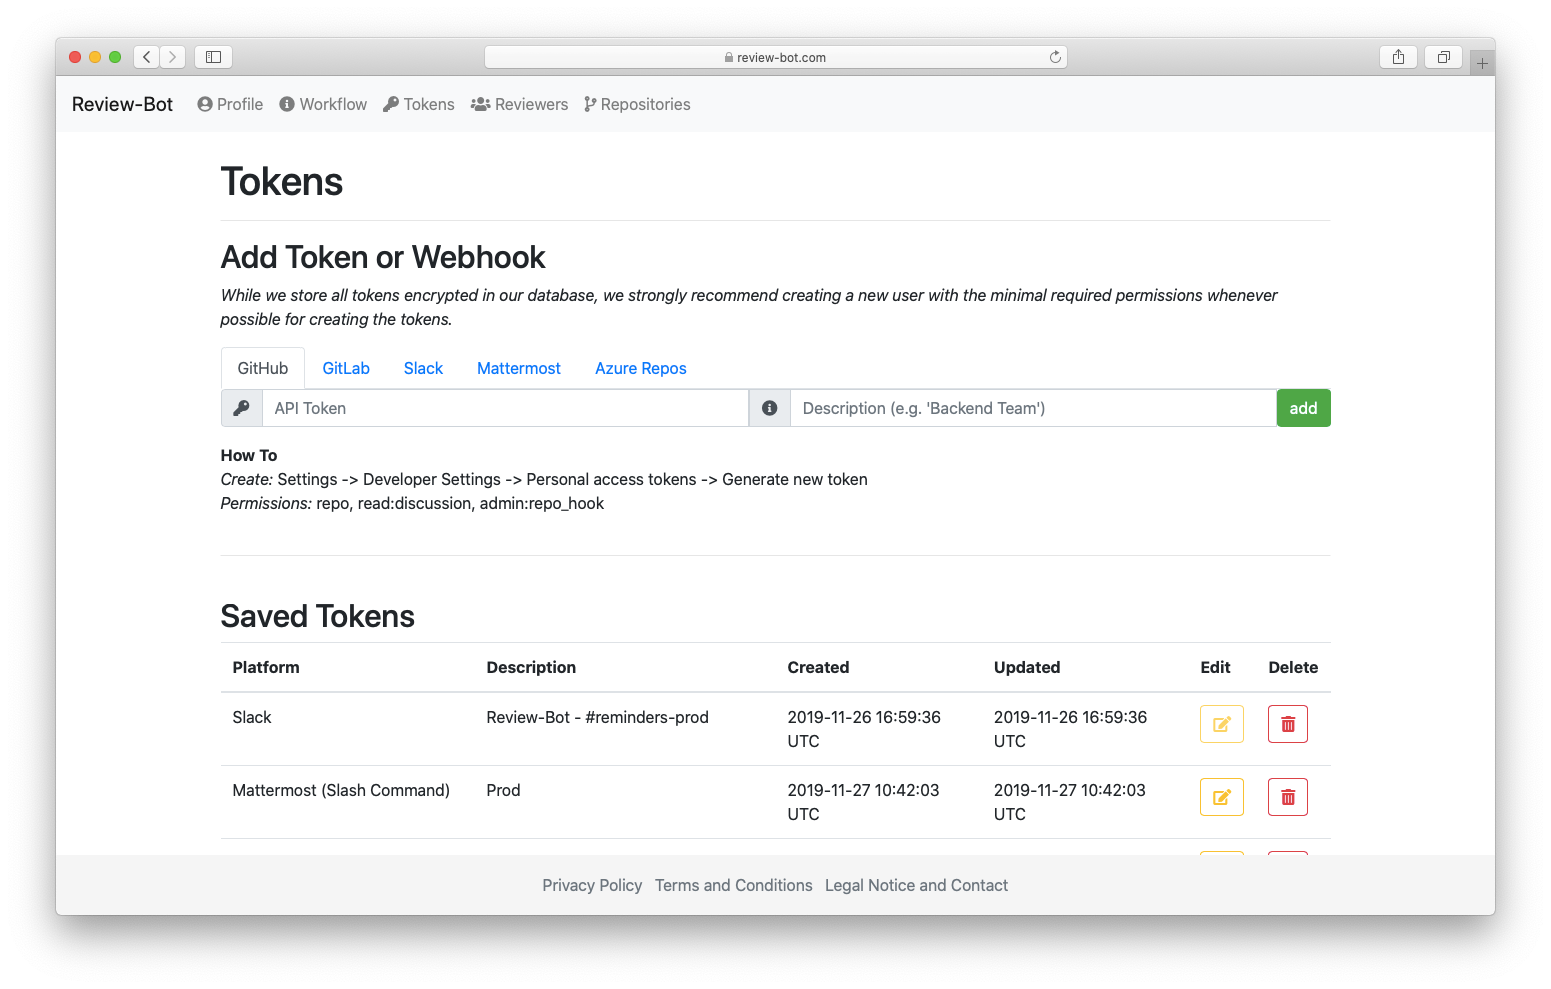Screen dimensions: 1551x989
Task: Click the key icon next to Tokens
Action: pyautogui.click(x=390, y=104)
